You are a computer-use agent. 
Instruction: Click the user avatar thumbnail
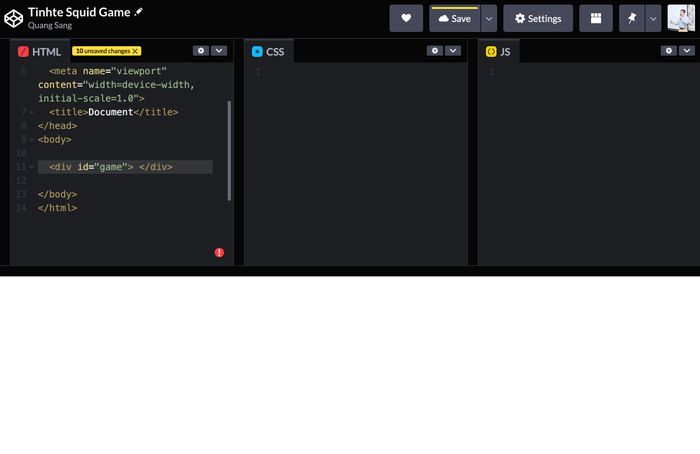tap(681, 18)
